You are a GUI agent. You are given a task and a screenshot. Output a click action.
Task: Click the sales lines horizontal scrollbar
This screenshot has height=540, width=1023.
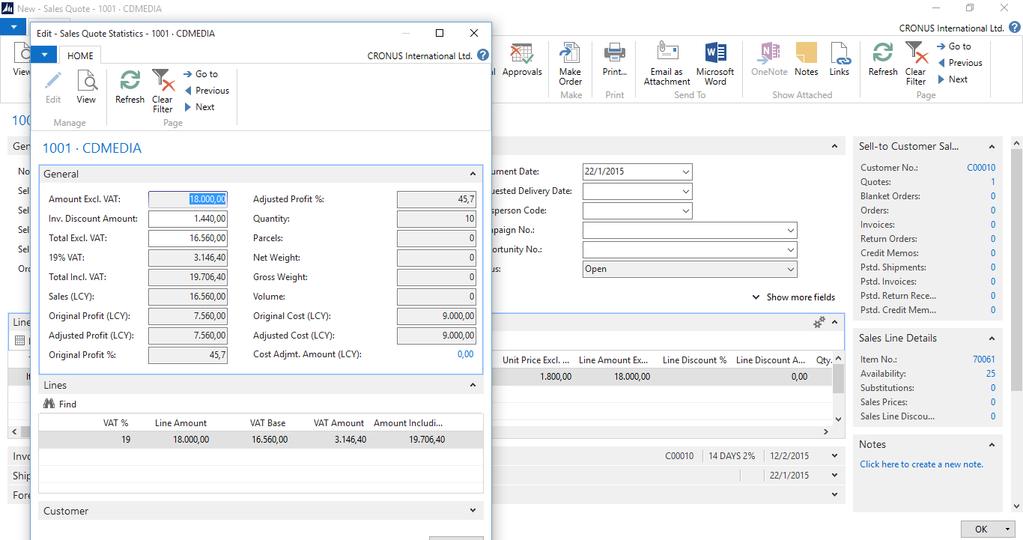click(421, 432)
